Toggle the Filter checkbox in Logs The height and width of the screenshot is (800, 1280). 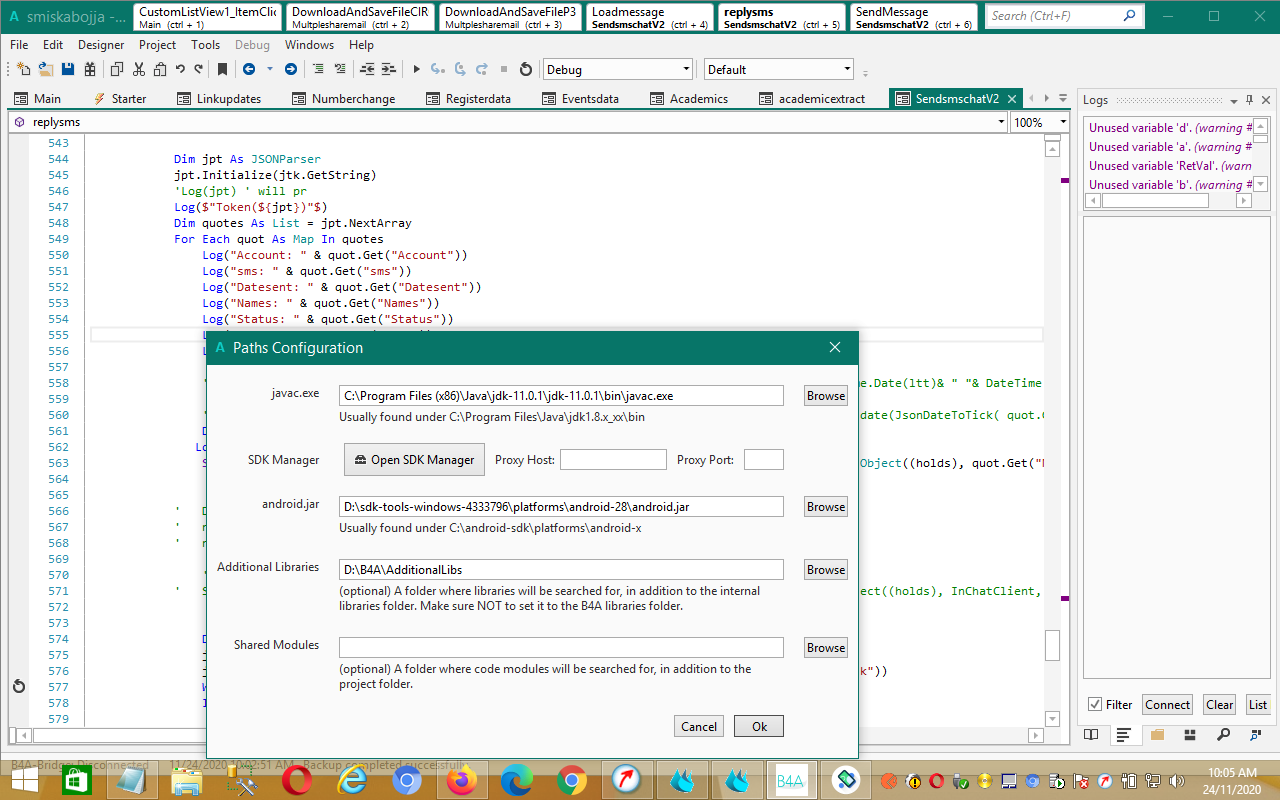coord(1095,705)
